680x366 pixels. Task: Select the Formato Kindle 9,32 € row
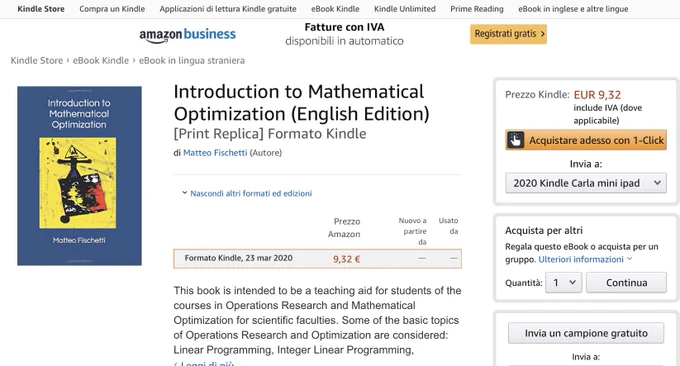coord(317,259)
